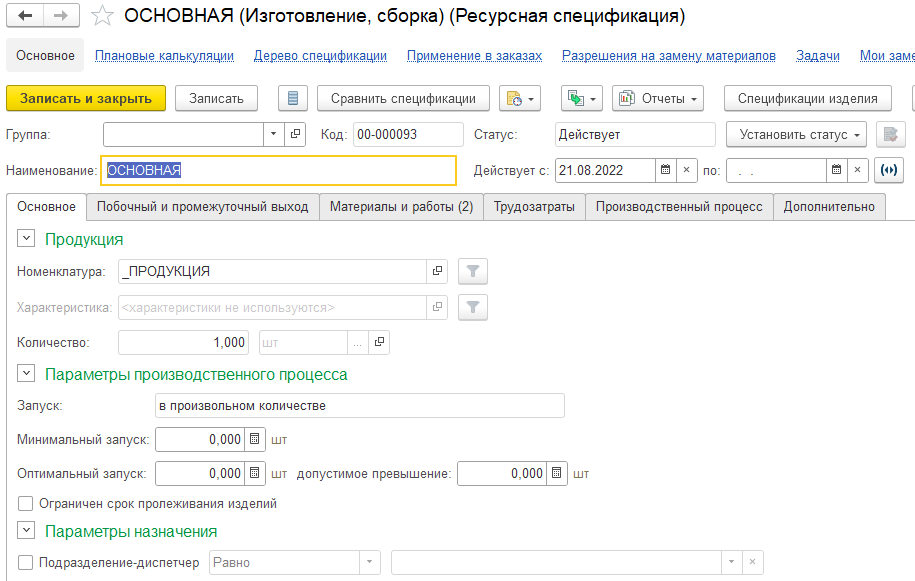Open the list icon next to Записать

[x=292, y=99]
